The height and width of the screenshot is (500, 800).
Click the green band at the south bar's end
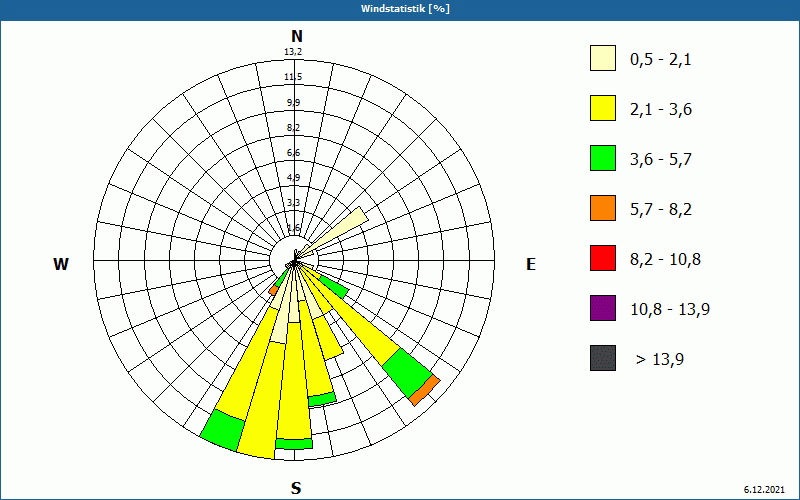coord(294,444)
